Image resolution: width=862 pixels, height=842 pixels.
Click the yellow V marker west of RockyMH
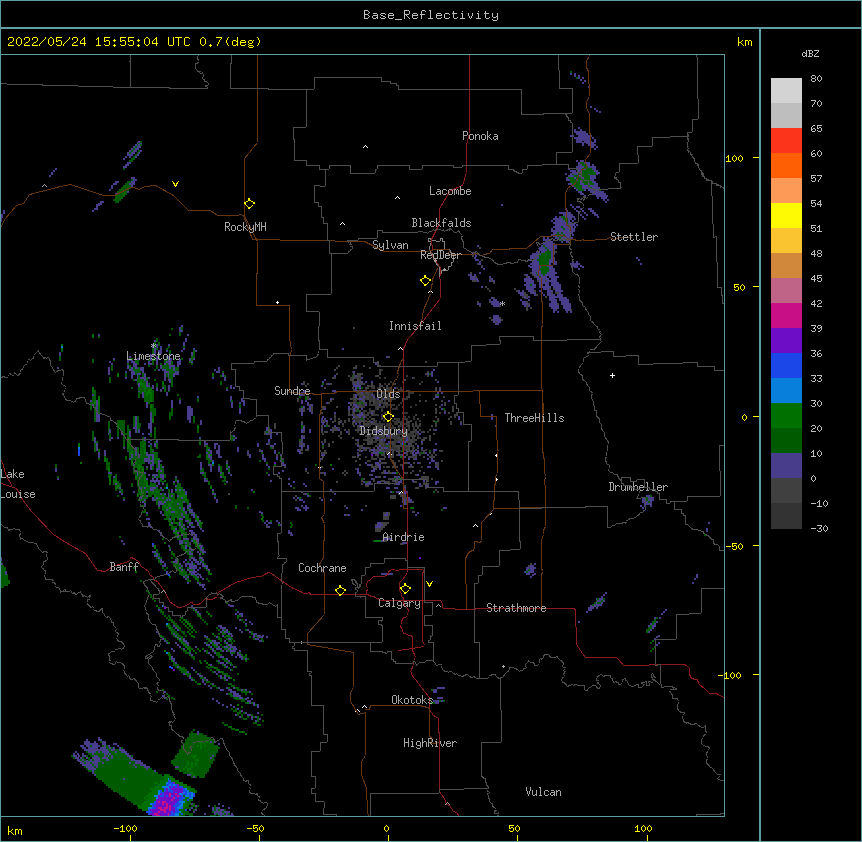(175, 184)
